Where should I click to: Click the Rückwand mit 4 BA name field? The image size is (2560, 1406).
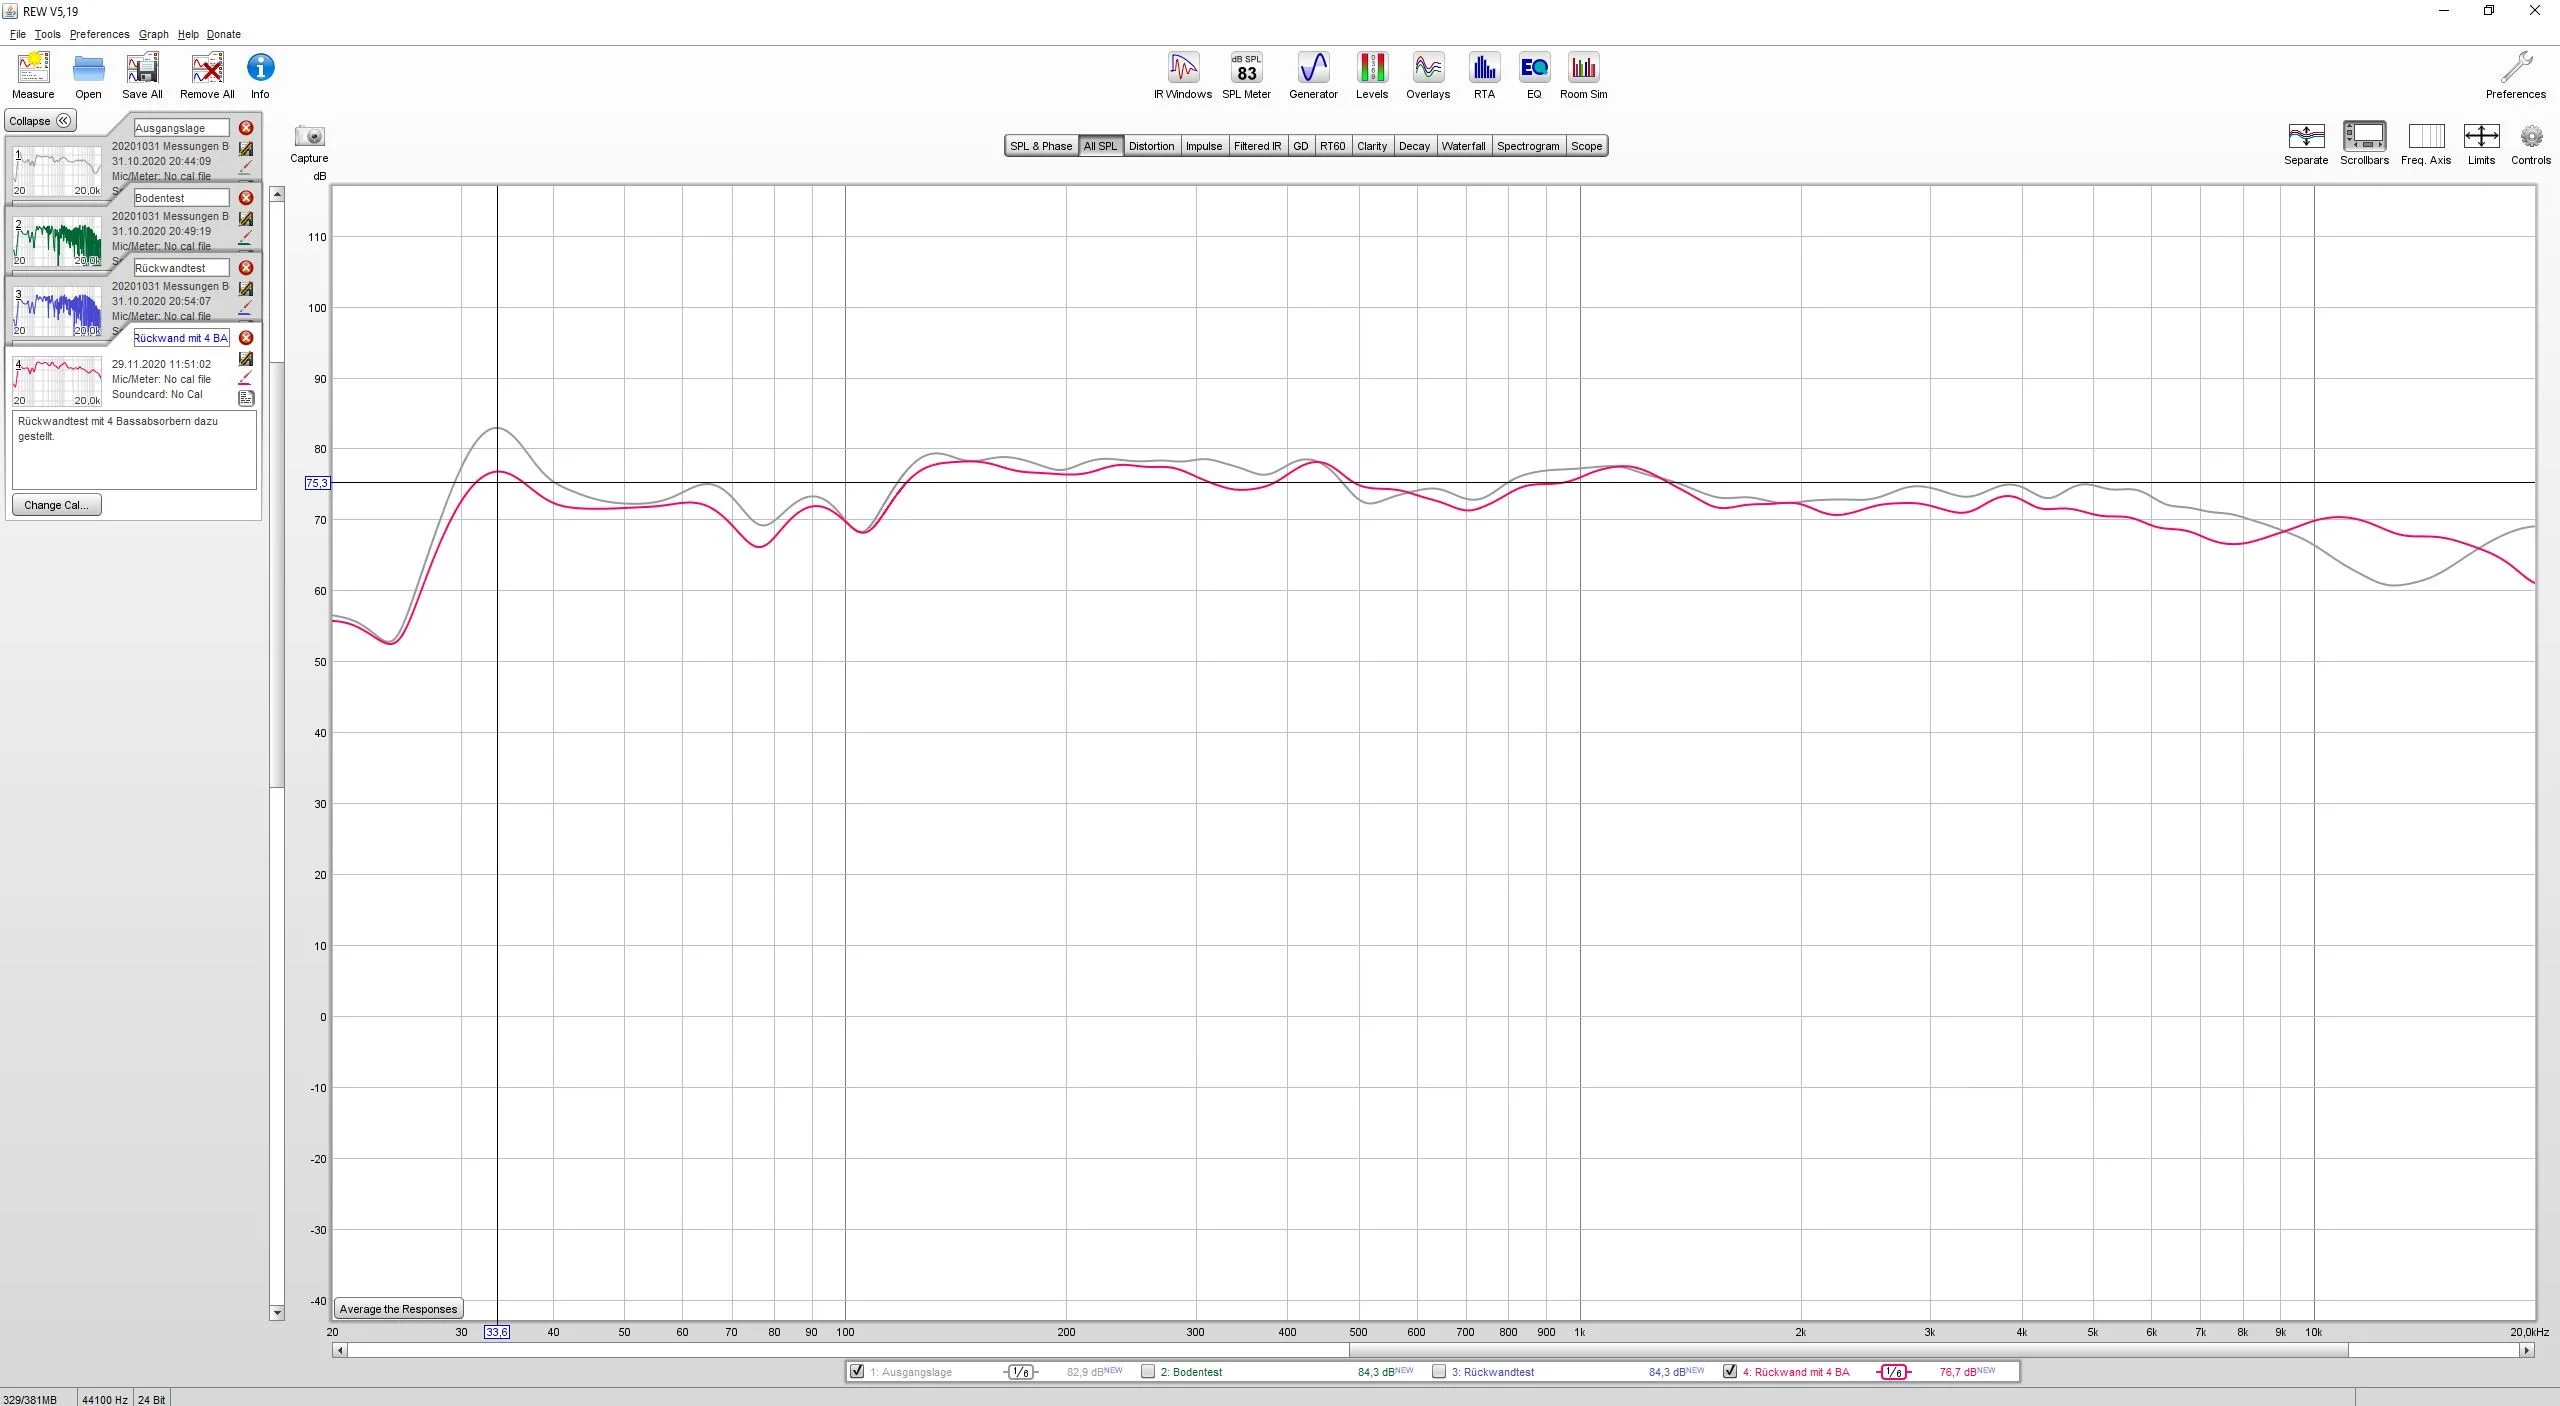coord(181,338)
